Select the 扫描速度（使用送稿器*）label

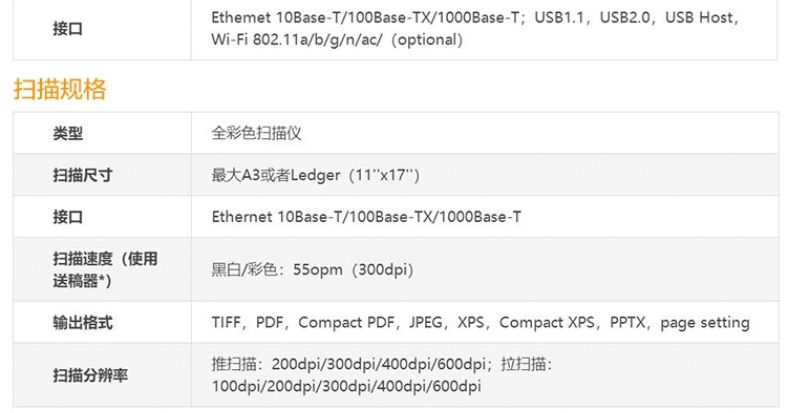(105, 269)
